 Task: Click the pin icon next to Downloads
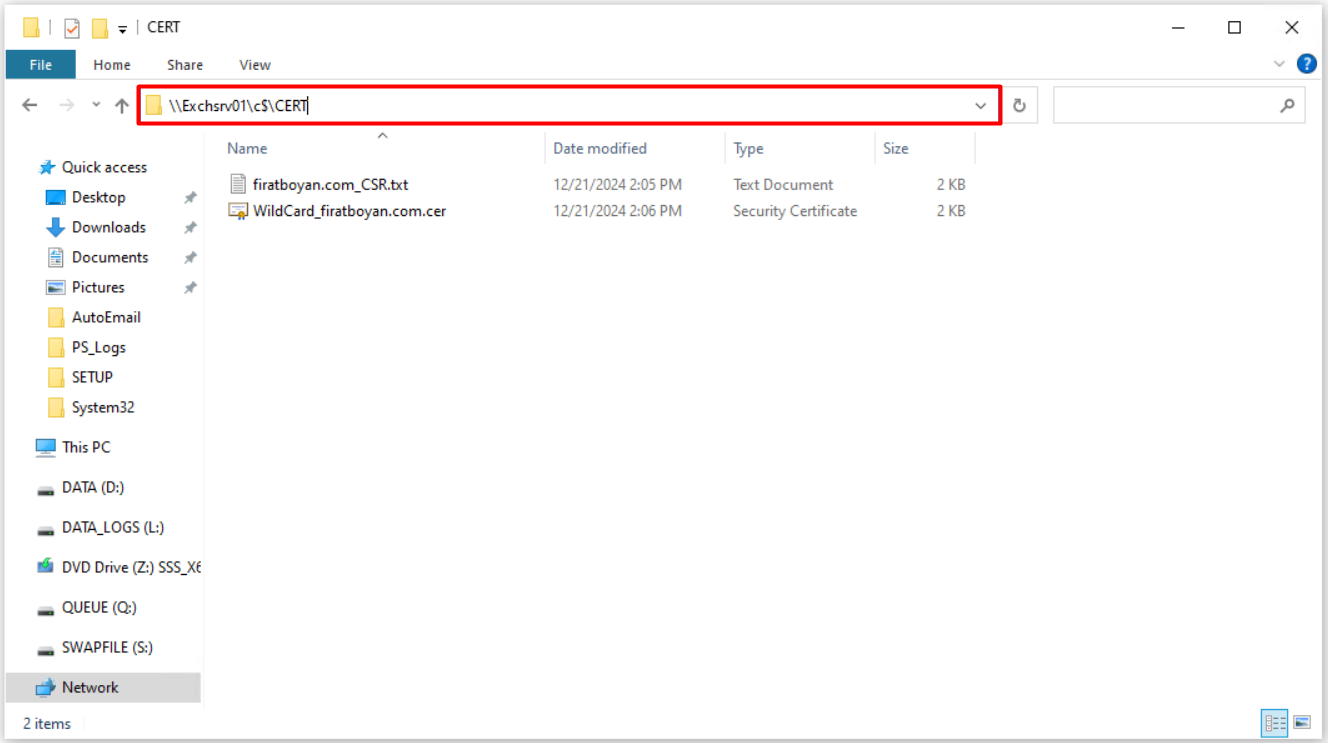pos(190,228)
